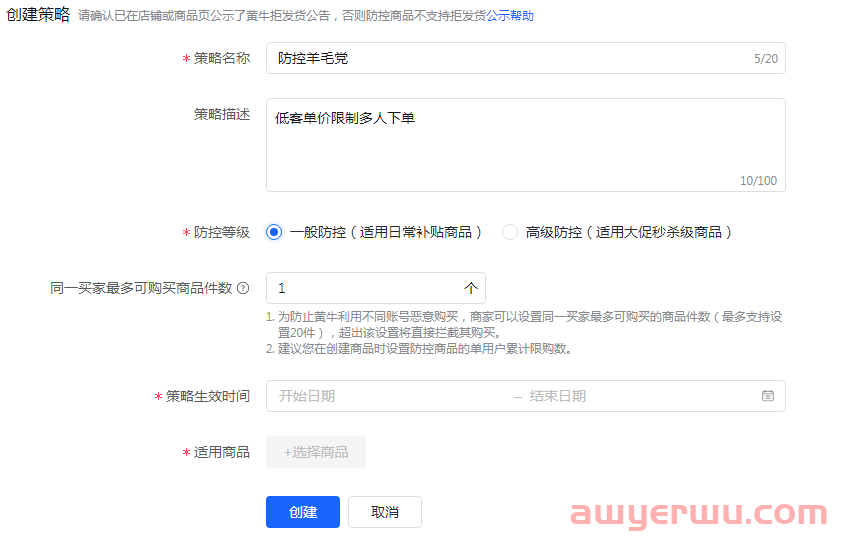Click the help icon beside 同一买家最多可购买商品件数
Image resolution: width=846 pixels, height=544 pixels.
242,288
